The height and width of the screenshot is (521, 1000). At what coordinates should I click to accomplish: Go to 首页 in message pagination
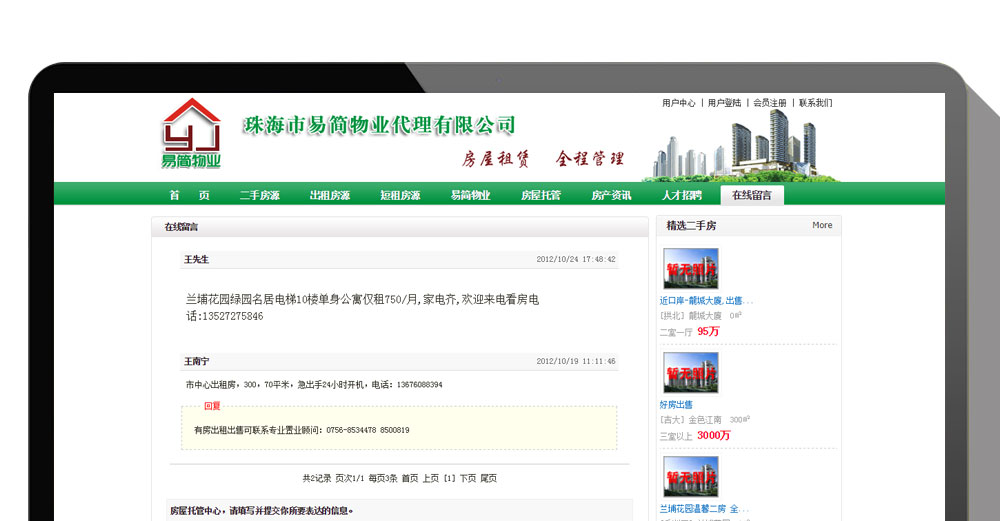410,478
